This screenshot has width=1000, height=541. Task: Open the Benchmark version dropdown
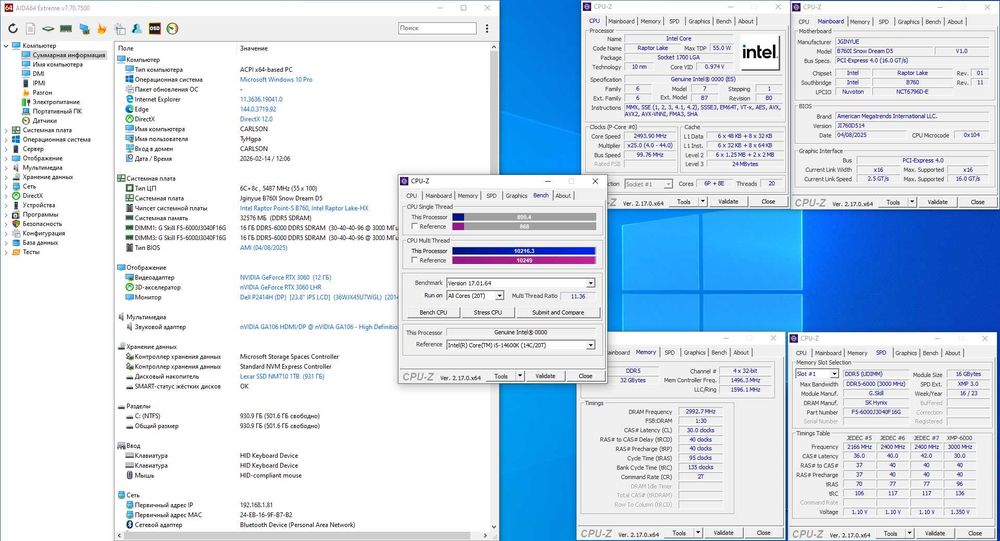click(x=591, y=283)
